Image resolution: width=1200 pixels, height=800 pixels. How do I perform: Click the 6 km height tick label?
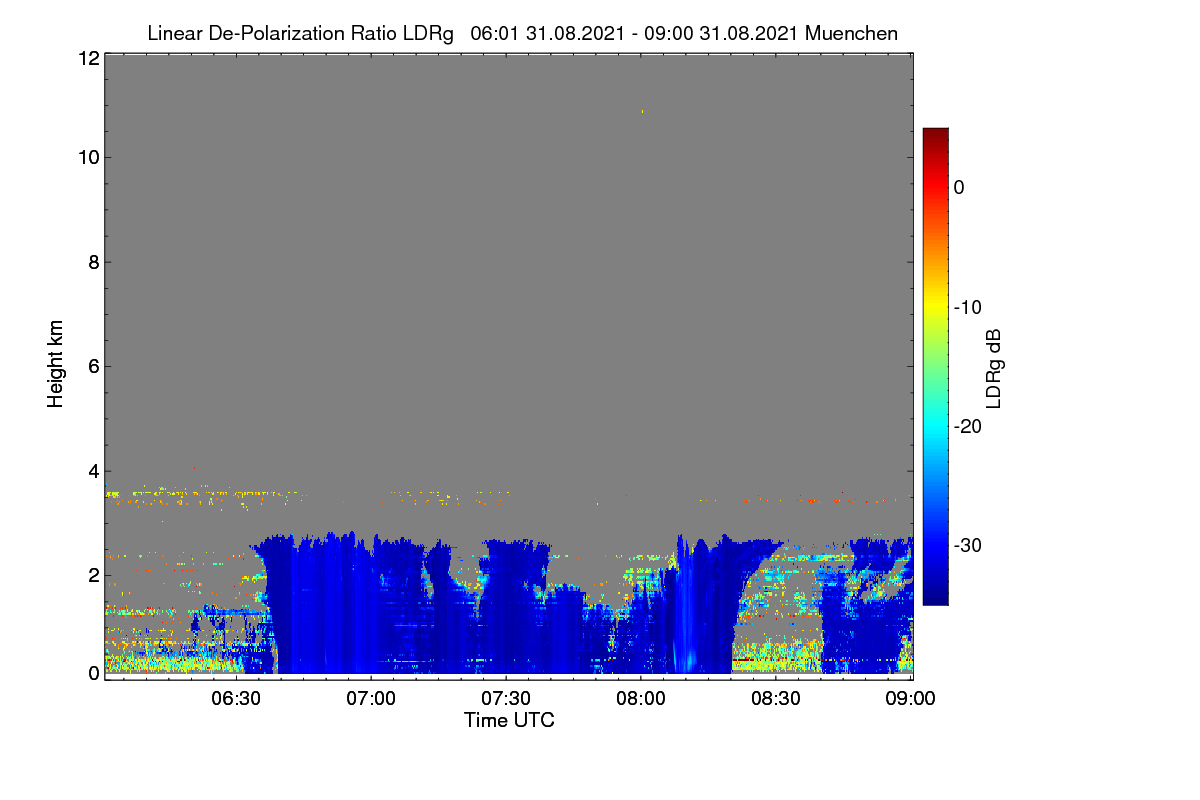[x=93, y=366]
